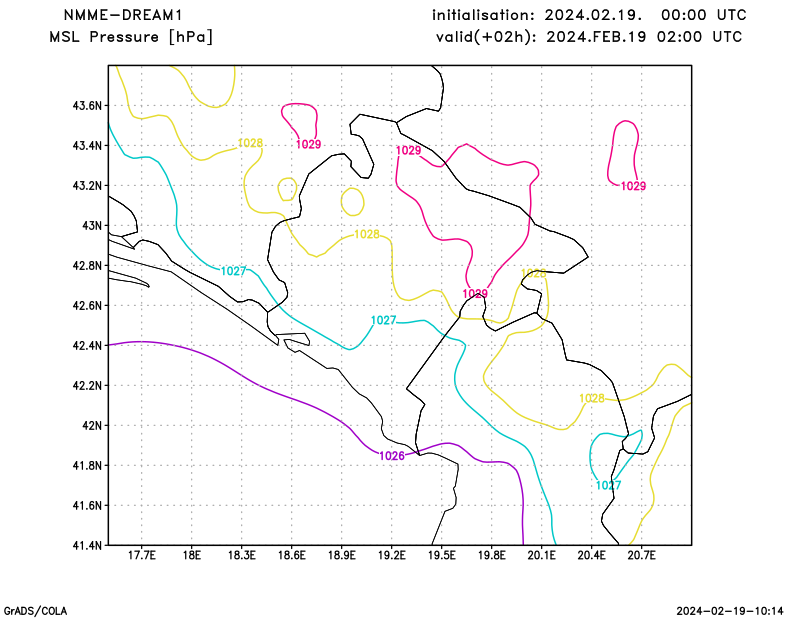Click the 41.6N latitude axis label
This screenshot has width=800, height=618.
87,505
